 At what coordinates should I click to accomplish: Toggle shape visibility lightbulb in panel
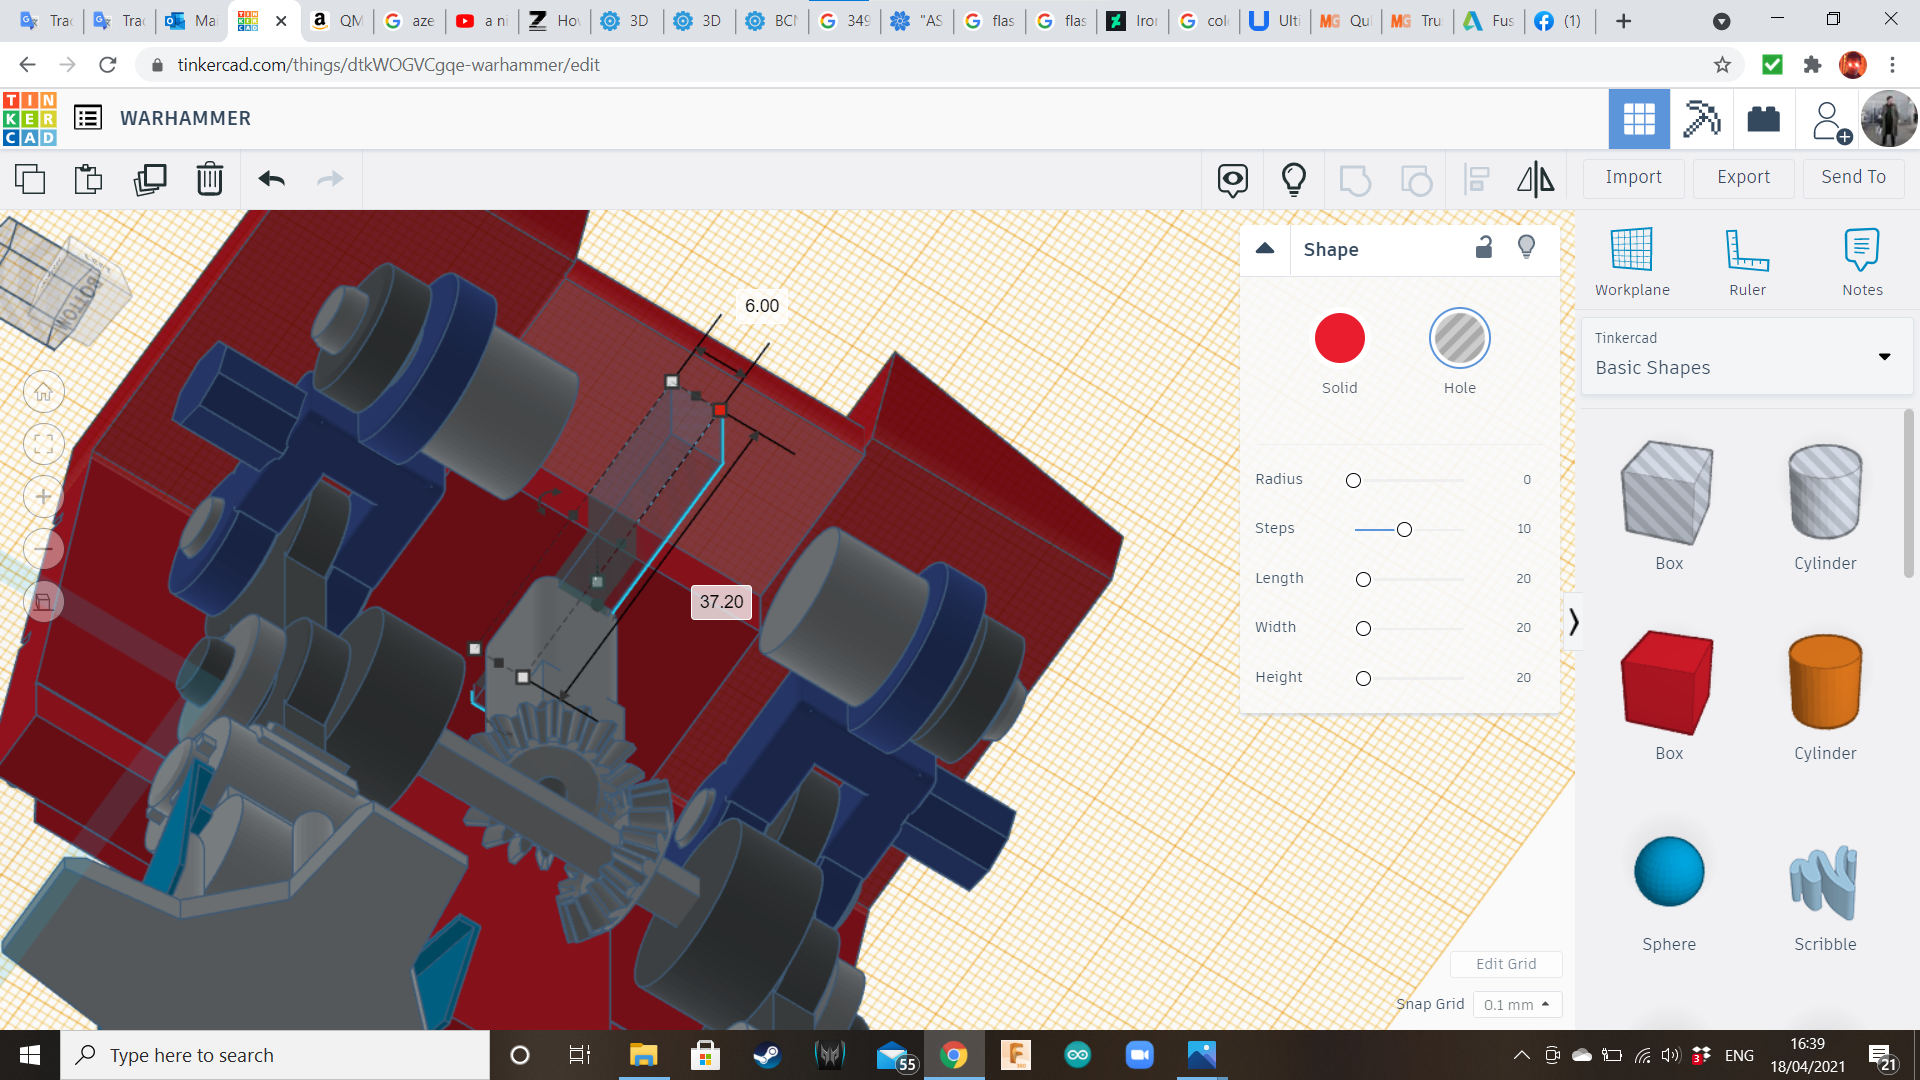pos(1526,248)
